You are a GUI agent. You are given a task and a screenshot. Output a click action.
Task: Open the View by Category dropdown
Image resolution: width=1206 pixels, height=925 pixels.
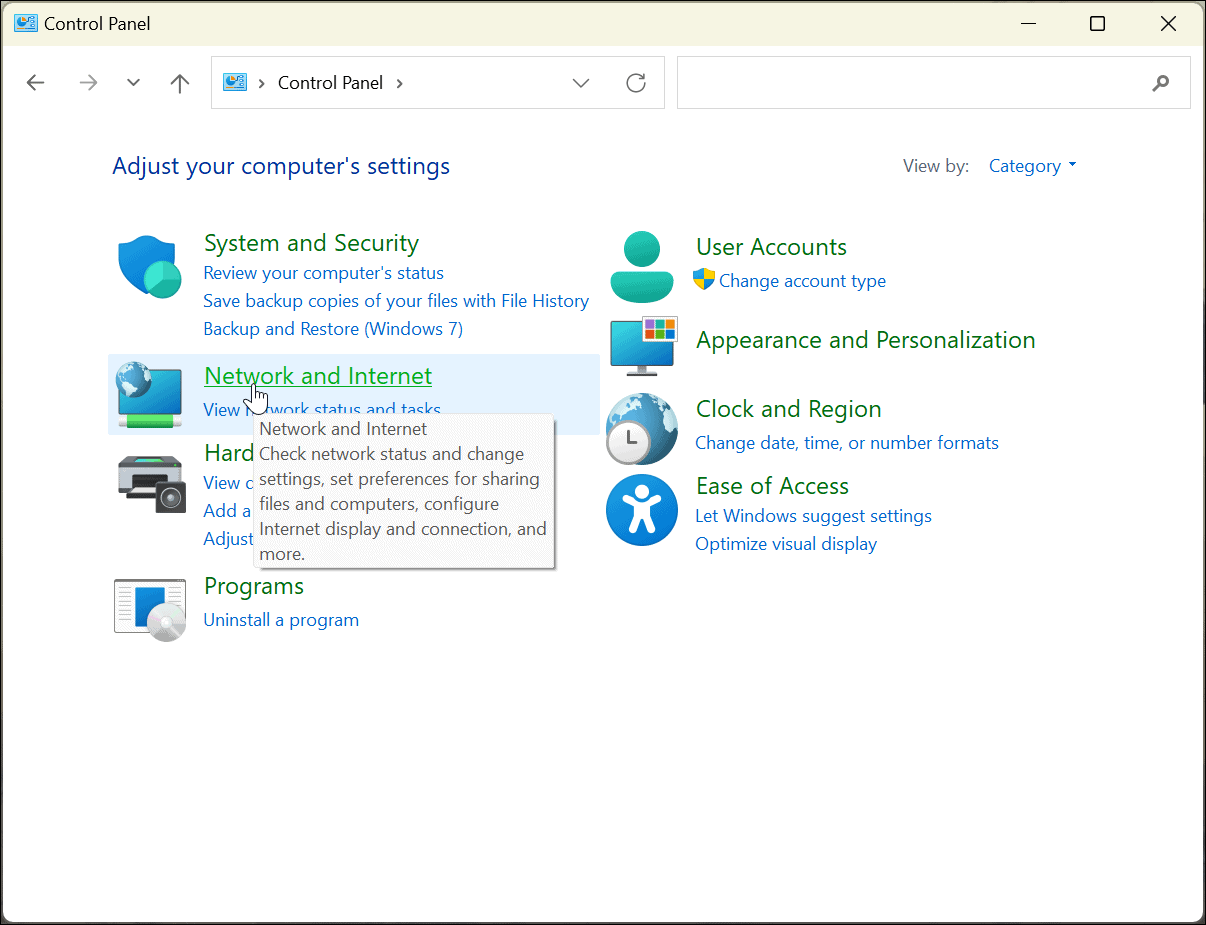pyautogui.click(x=1033, y=165)
